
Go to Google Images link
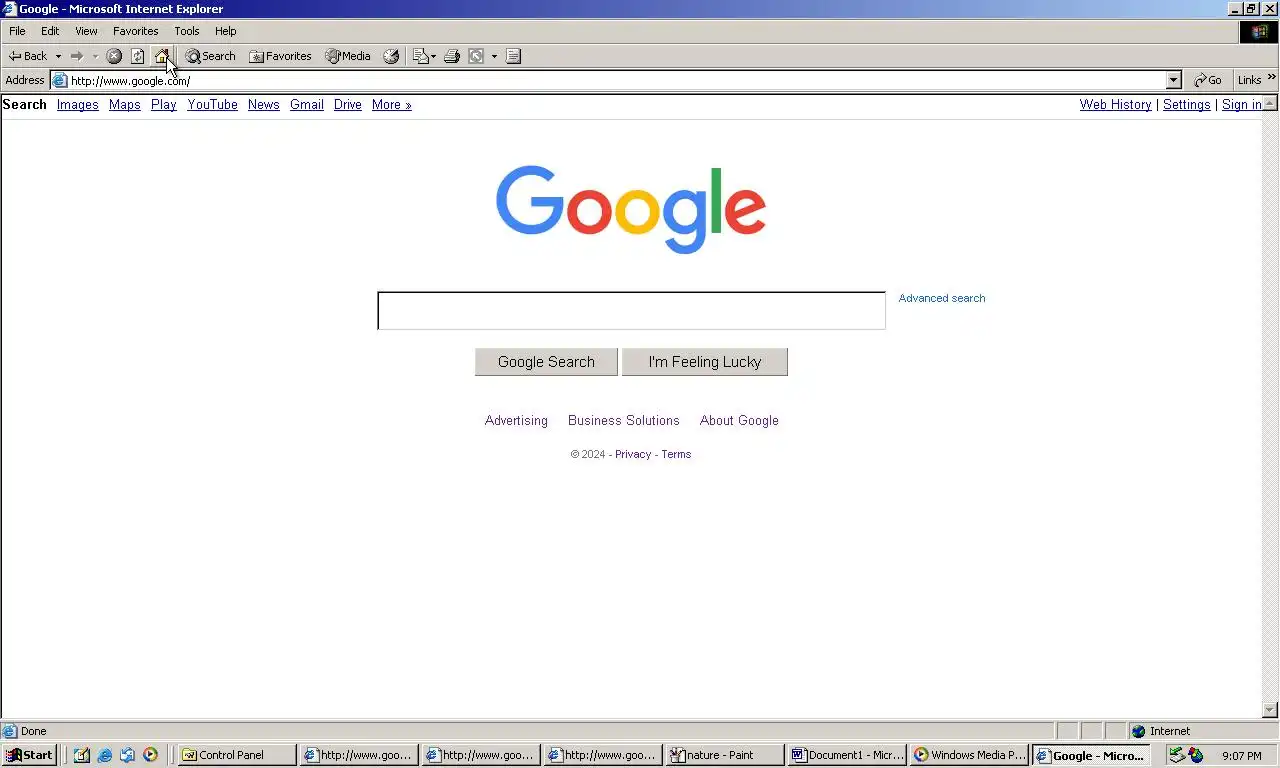tap(78, 104)
